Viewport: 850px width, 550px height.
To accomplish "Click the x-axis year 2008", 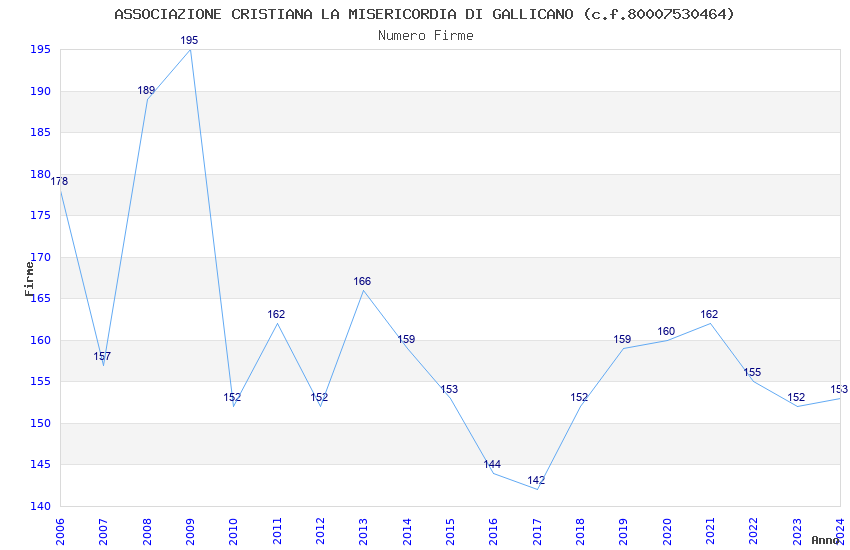I will point(147,532).
